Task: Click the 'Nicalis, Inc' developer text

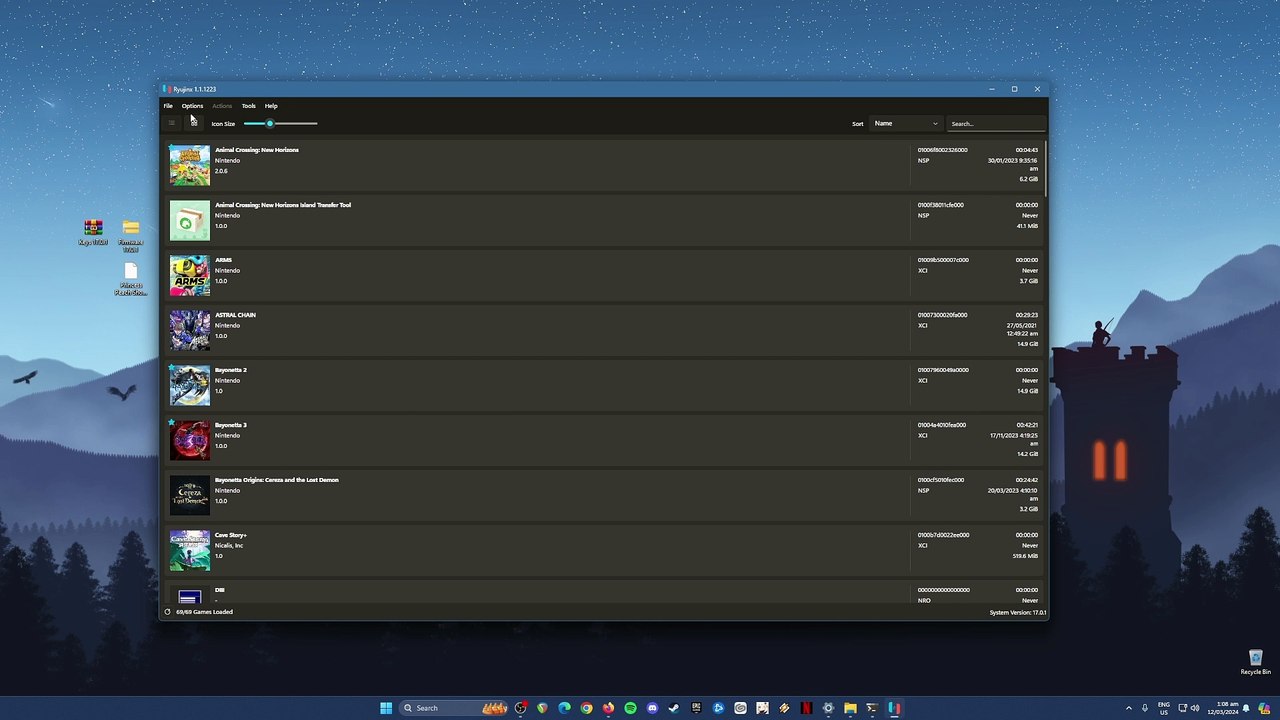Action: pyautogui.click(x=229, y=546)
